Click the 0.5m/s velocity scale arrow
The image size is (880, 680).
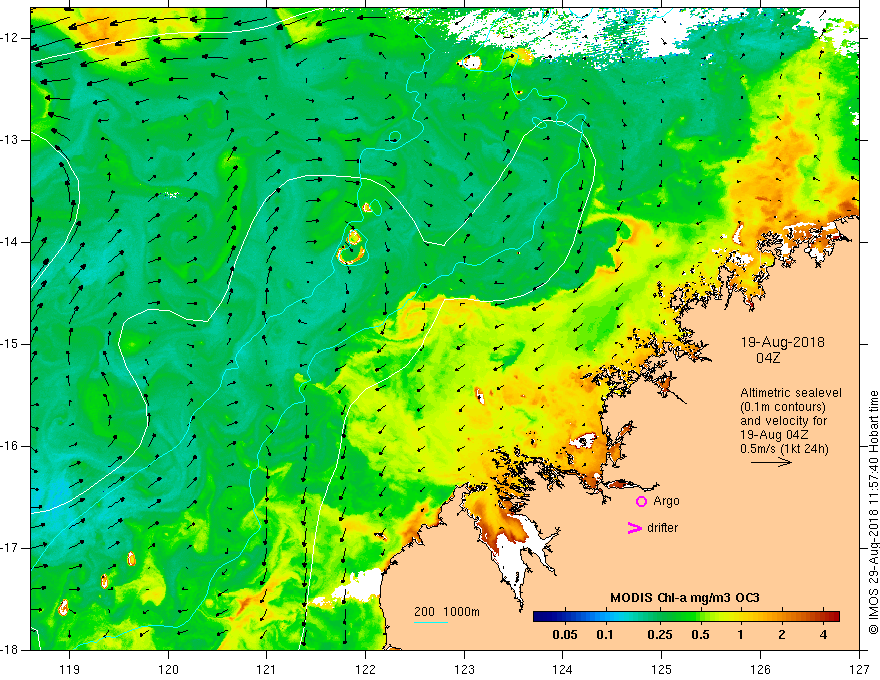771,462
